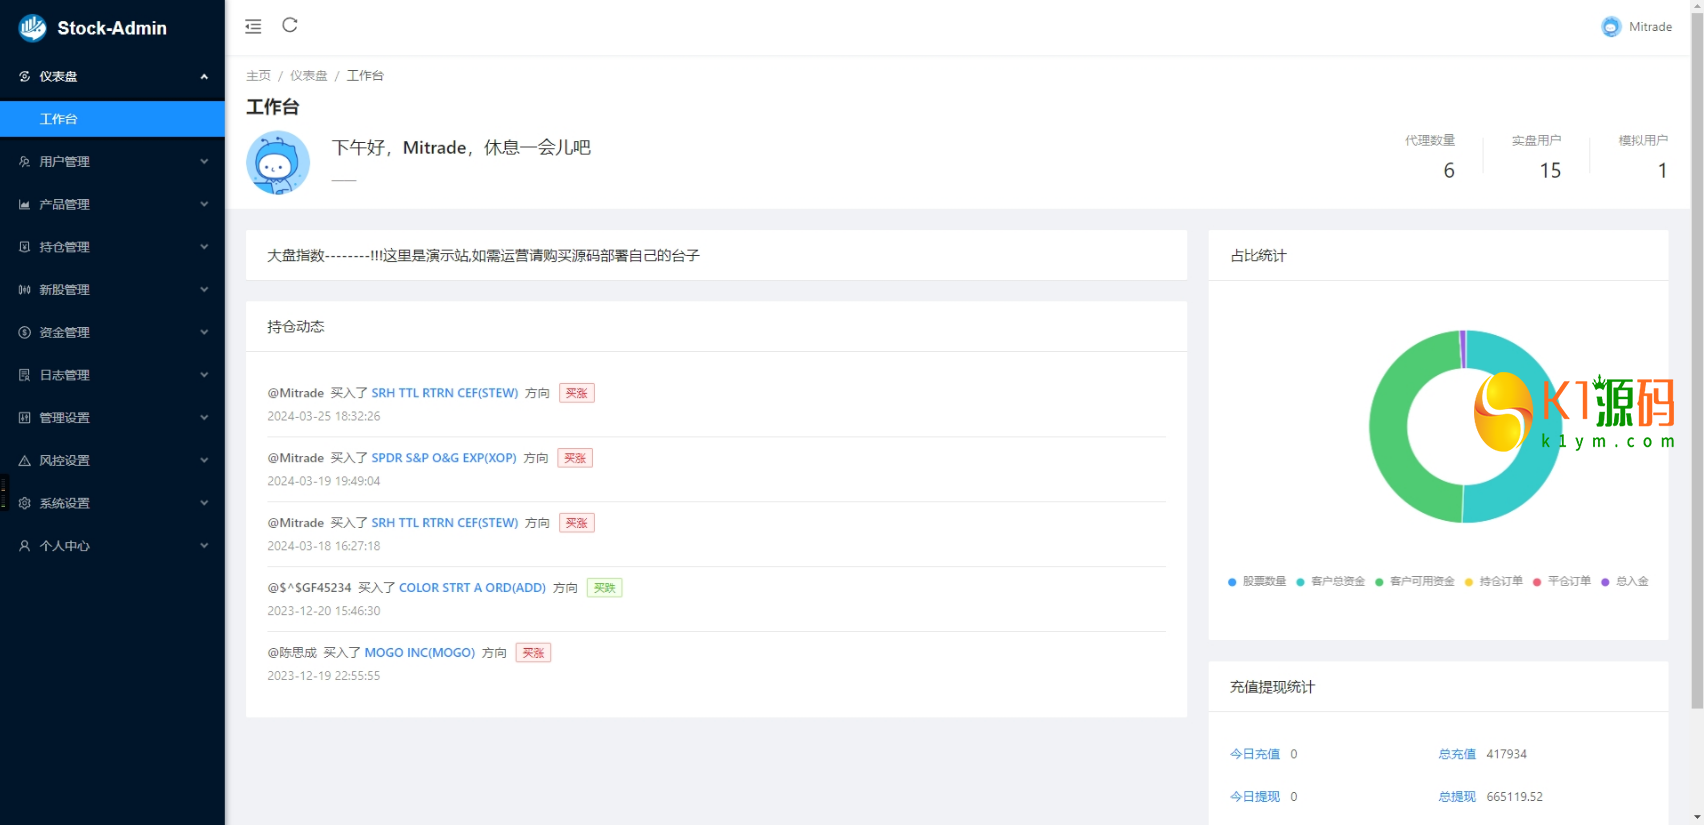Toggle 平仓订单 legend series visibility
The width and height of the screenshot is (1704, 825).
pyautogui.click(x=1561, y=582)
